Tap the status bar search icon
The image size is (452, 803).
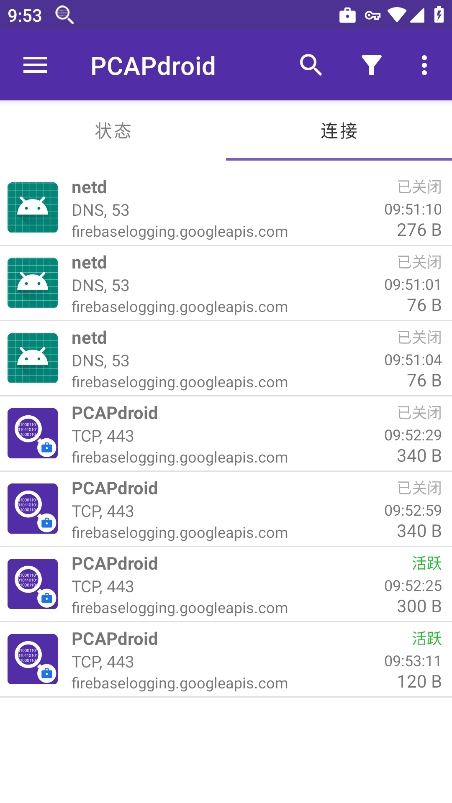[x=64, y=15]
